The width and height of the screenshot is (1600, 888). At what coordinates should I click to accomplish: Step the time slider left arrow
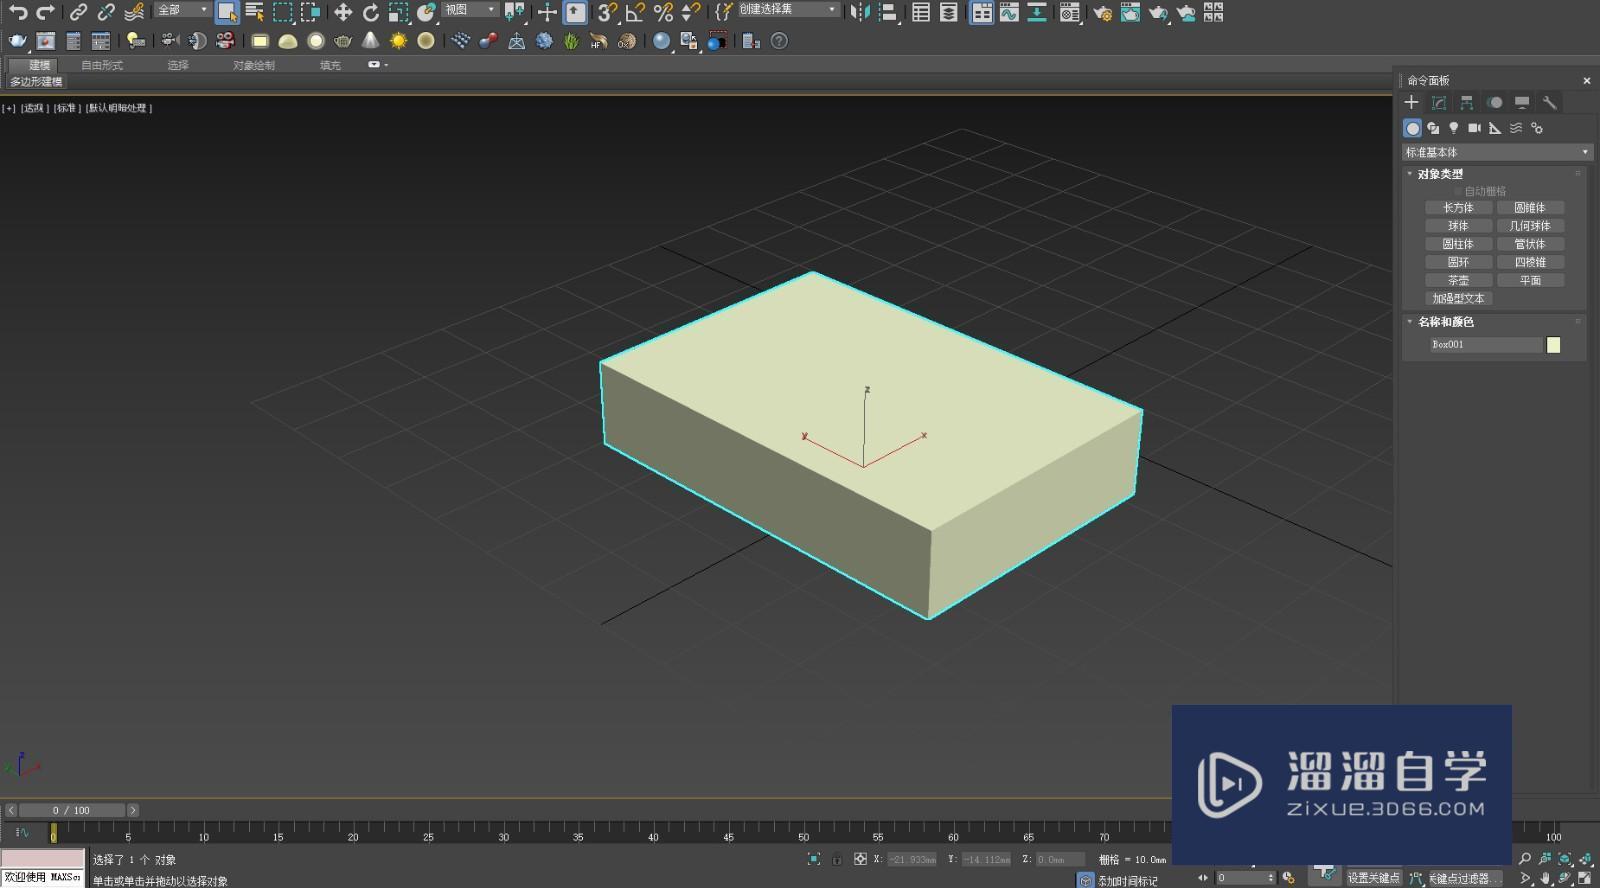(x=11, y=810)
